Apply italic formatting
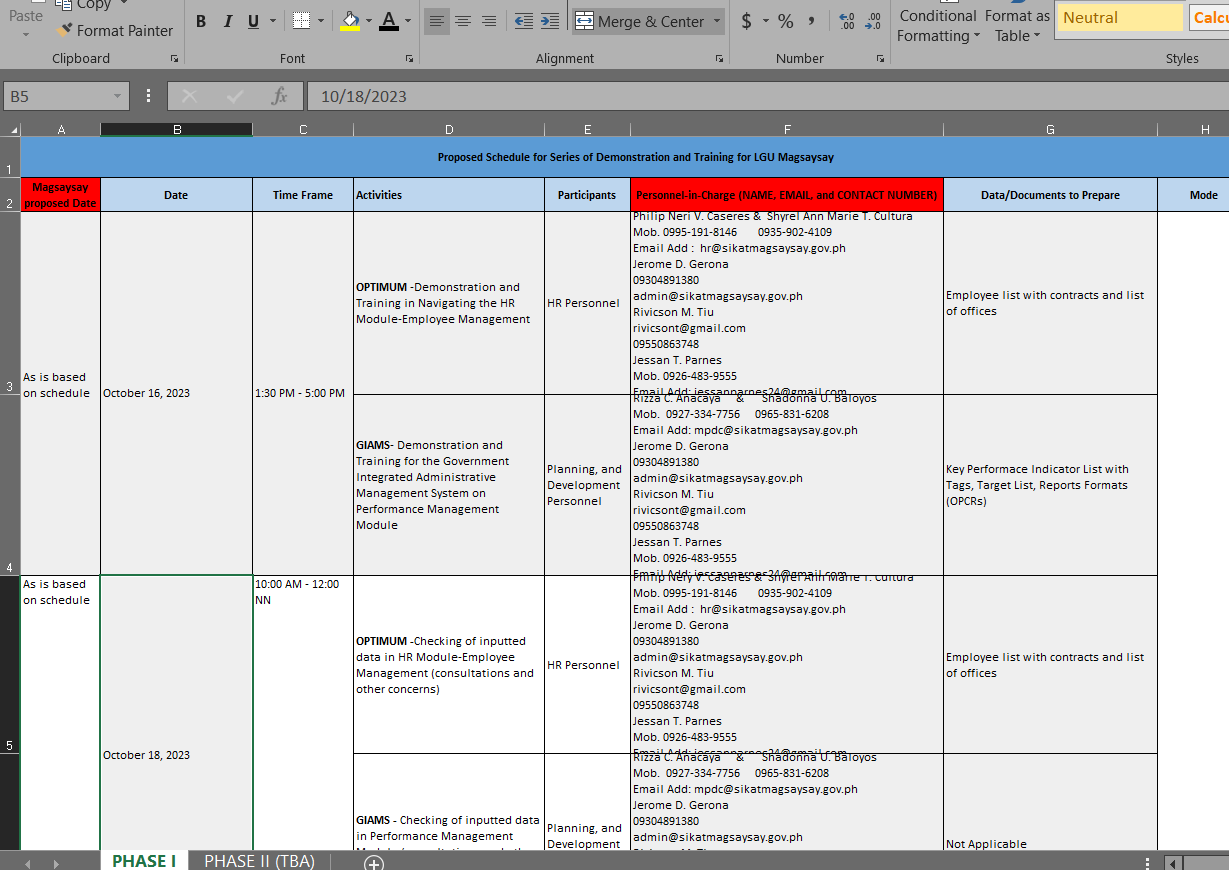 (227, 21)
